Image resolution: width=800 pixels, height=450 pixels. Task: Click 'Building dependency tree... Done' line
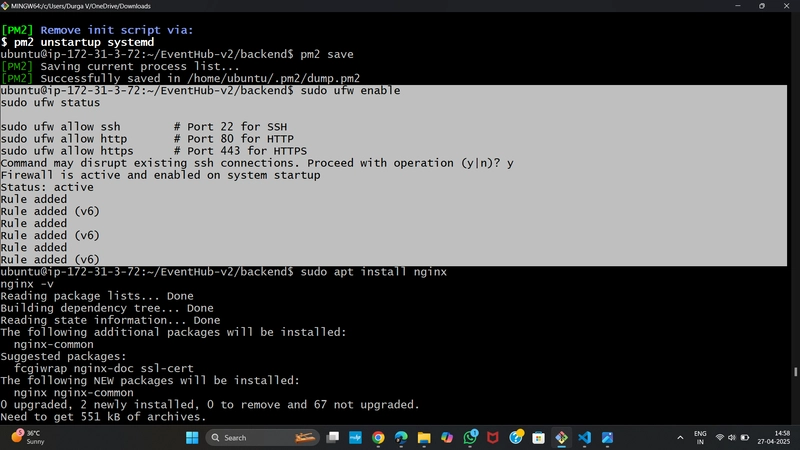pos(107,308)
